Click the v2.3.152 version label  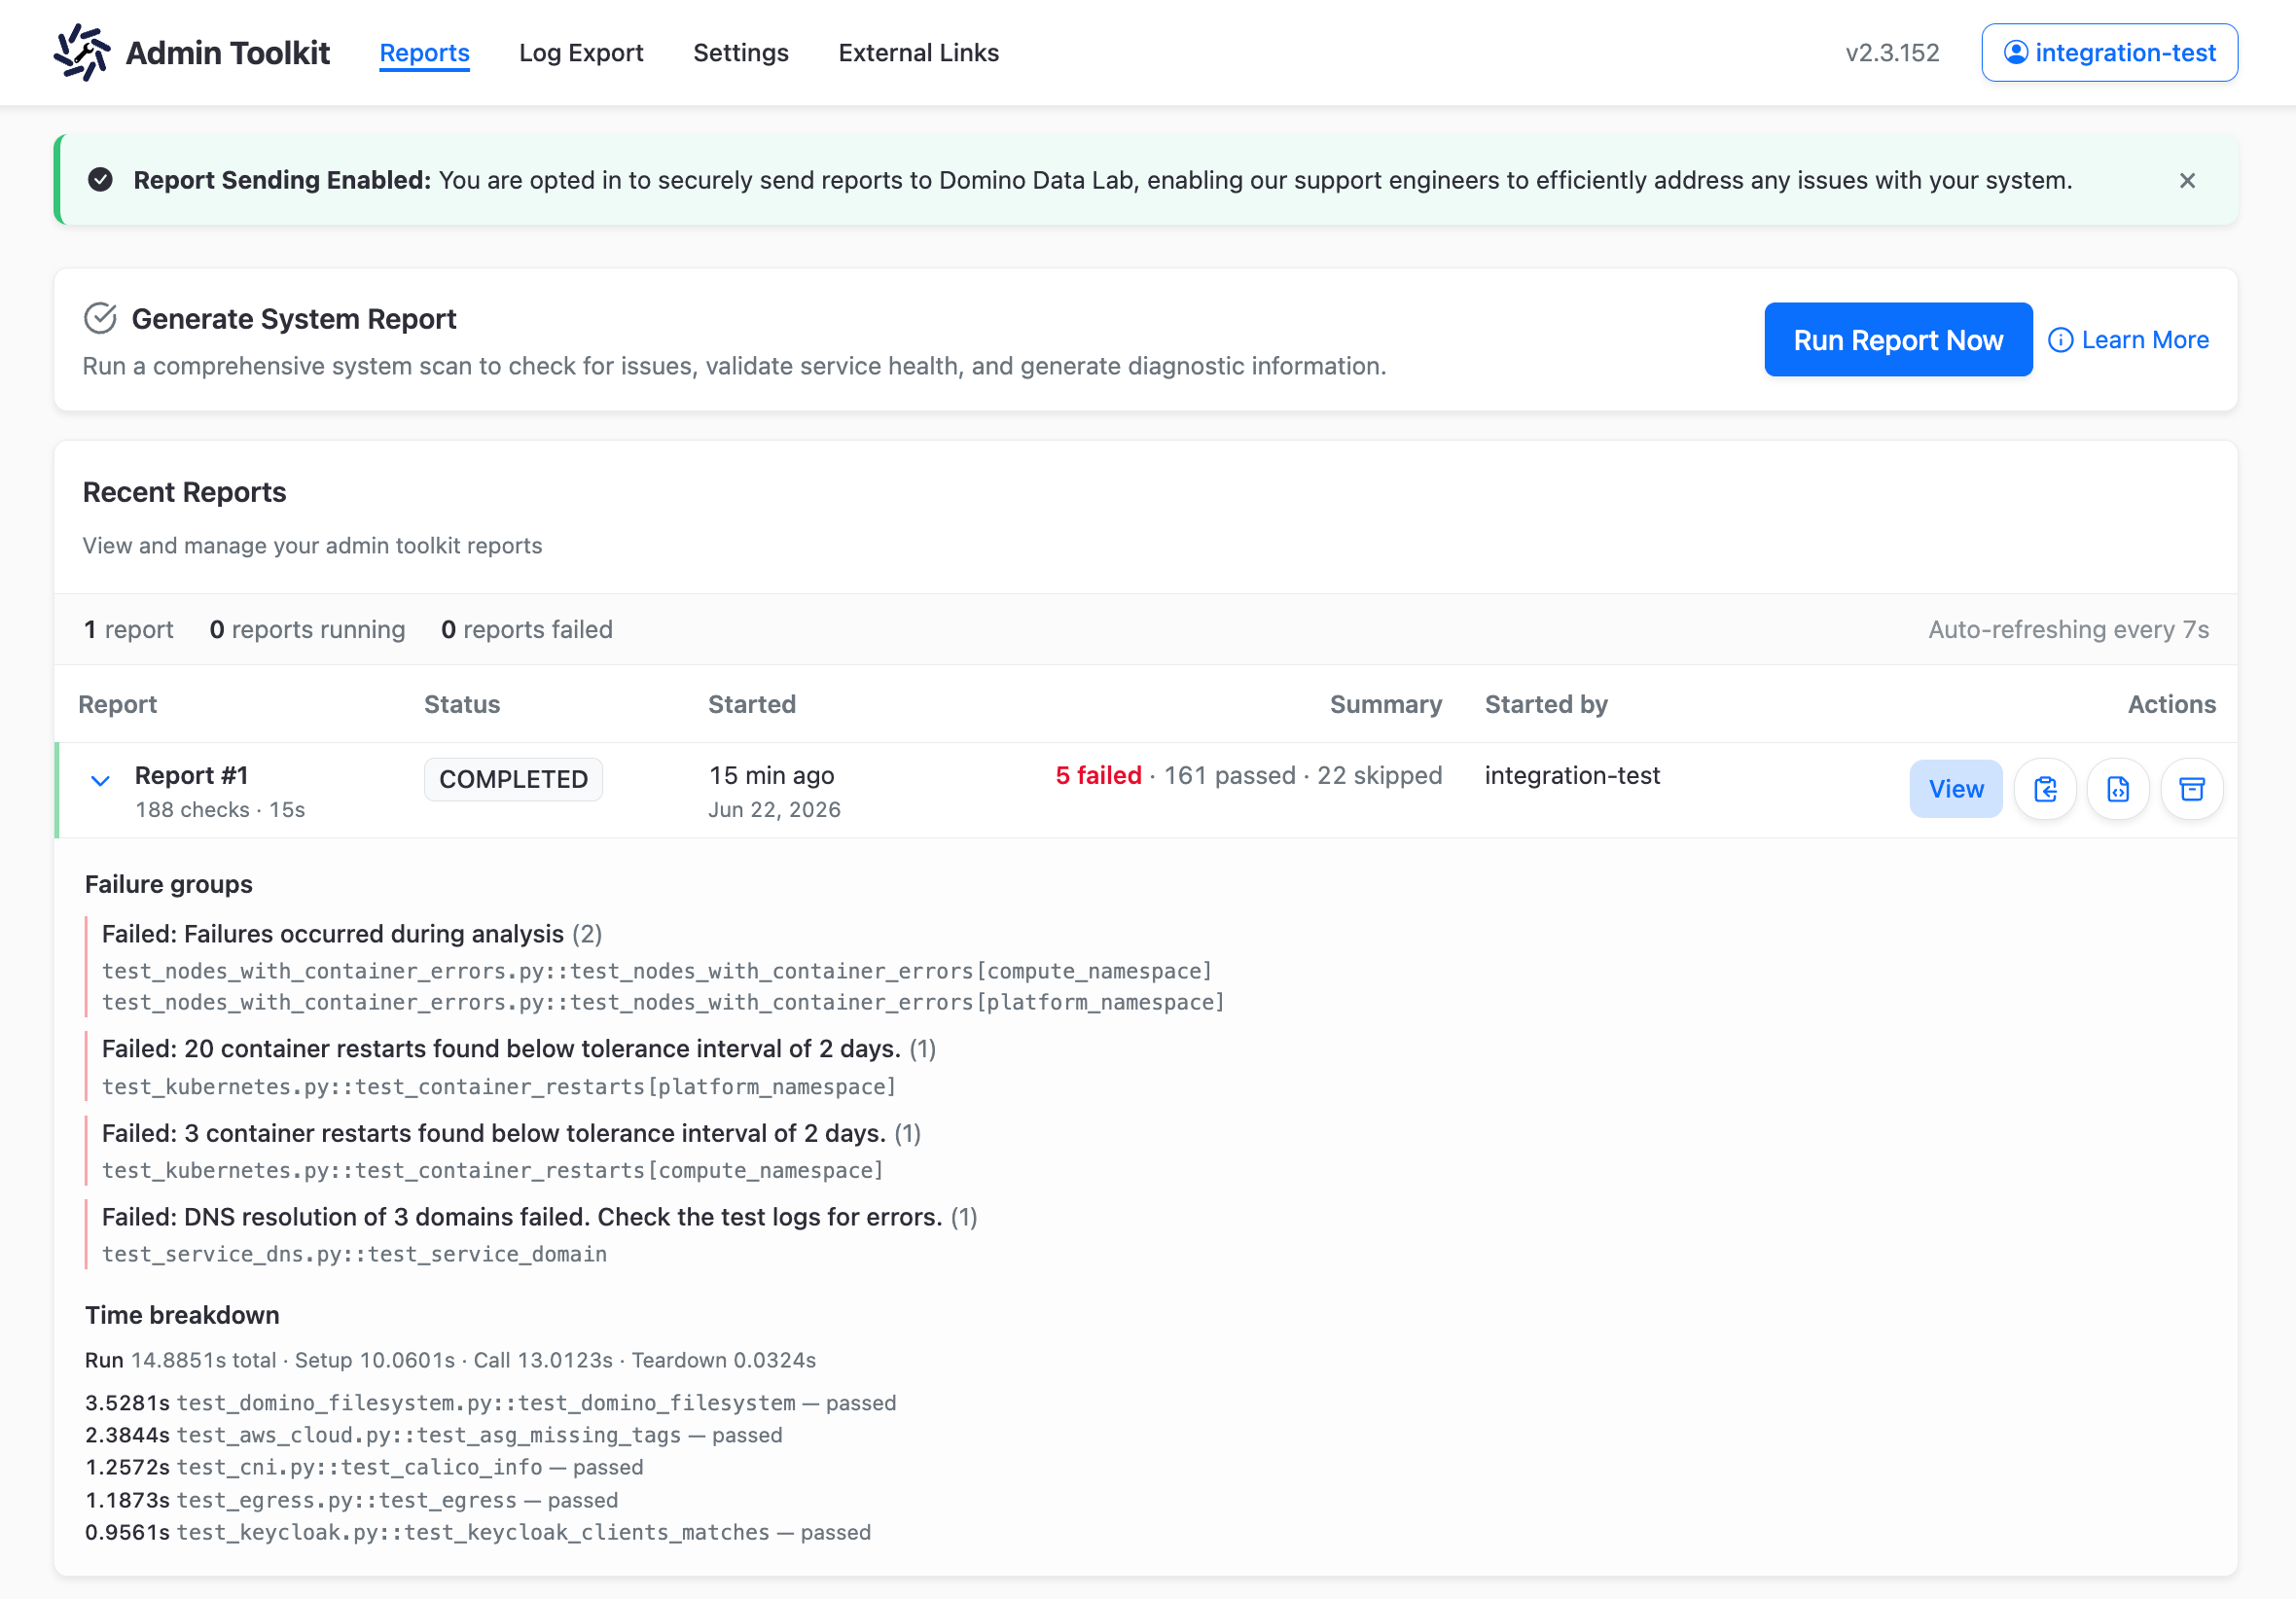[1892, 52]
